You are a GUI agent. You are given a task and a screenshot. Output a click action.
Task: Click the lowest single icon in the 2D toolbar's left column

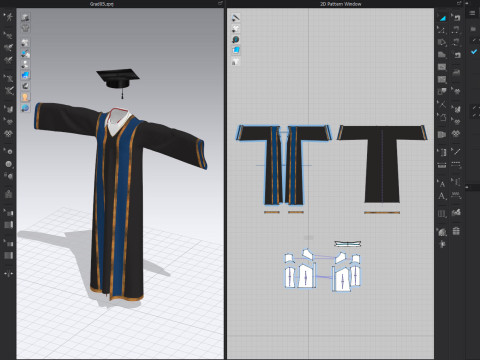(x=442, y=244)
